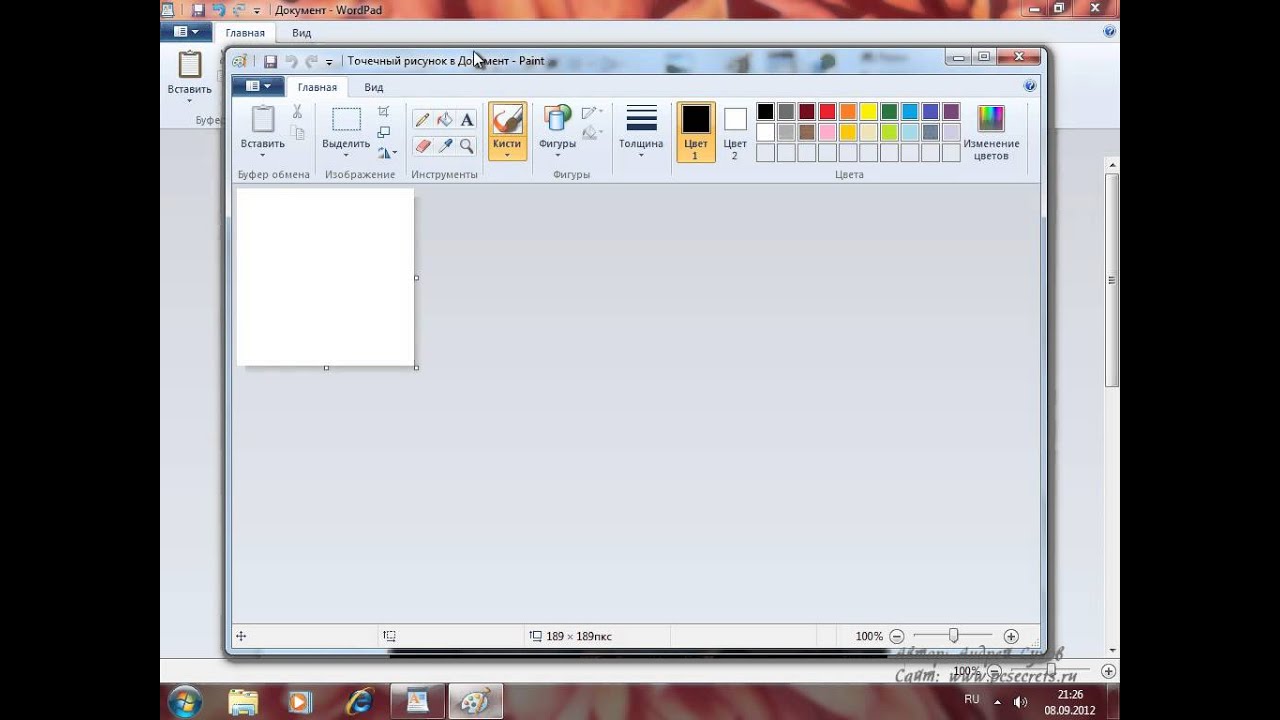1280x720 pixels.
Task: Click the volume speaker icon in system tray
Action: pyautogui.click(x=1020, y=701)
